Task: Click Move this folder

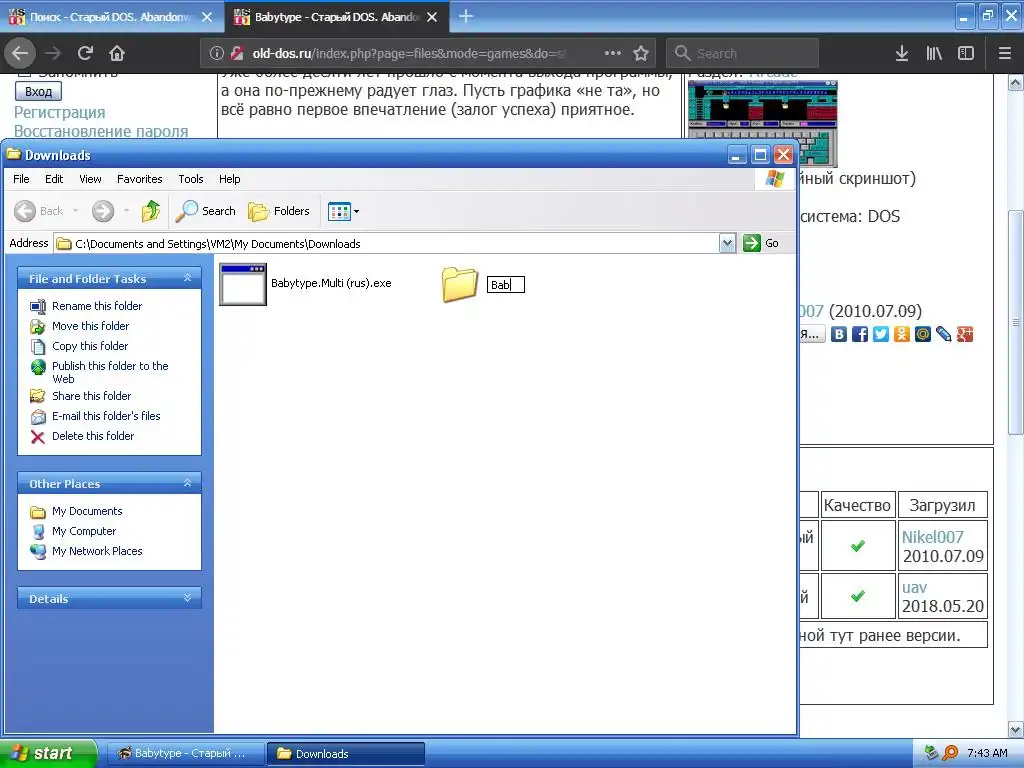Action: tap(90, 326)
